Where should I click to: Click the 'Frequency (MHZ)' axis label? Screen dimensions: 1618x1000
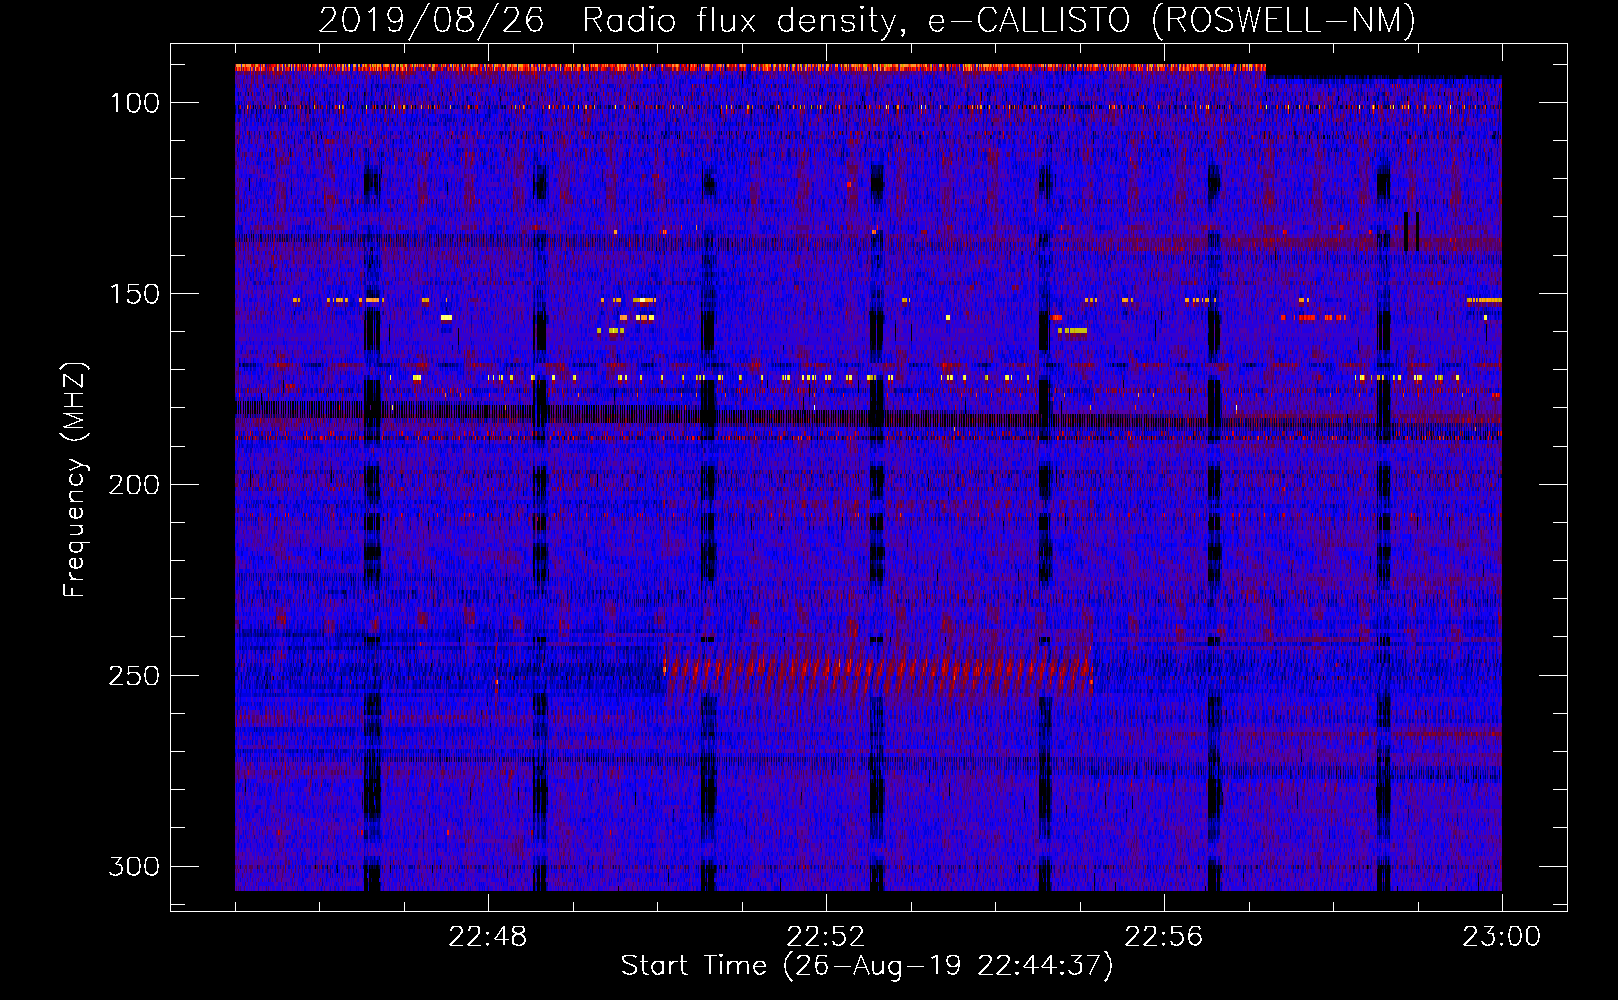pyautogui.click(x=74, y=479)
